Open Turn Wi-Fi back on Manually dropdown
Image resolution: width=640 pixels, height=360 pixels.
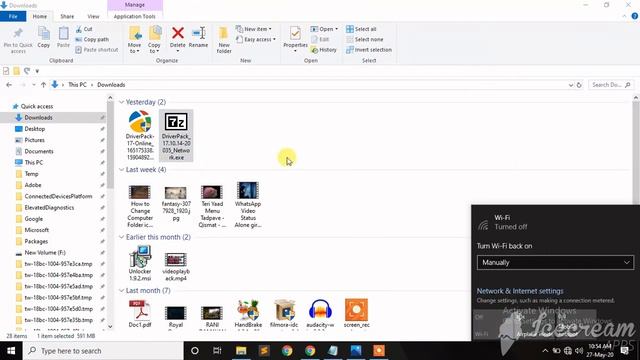555,262
